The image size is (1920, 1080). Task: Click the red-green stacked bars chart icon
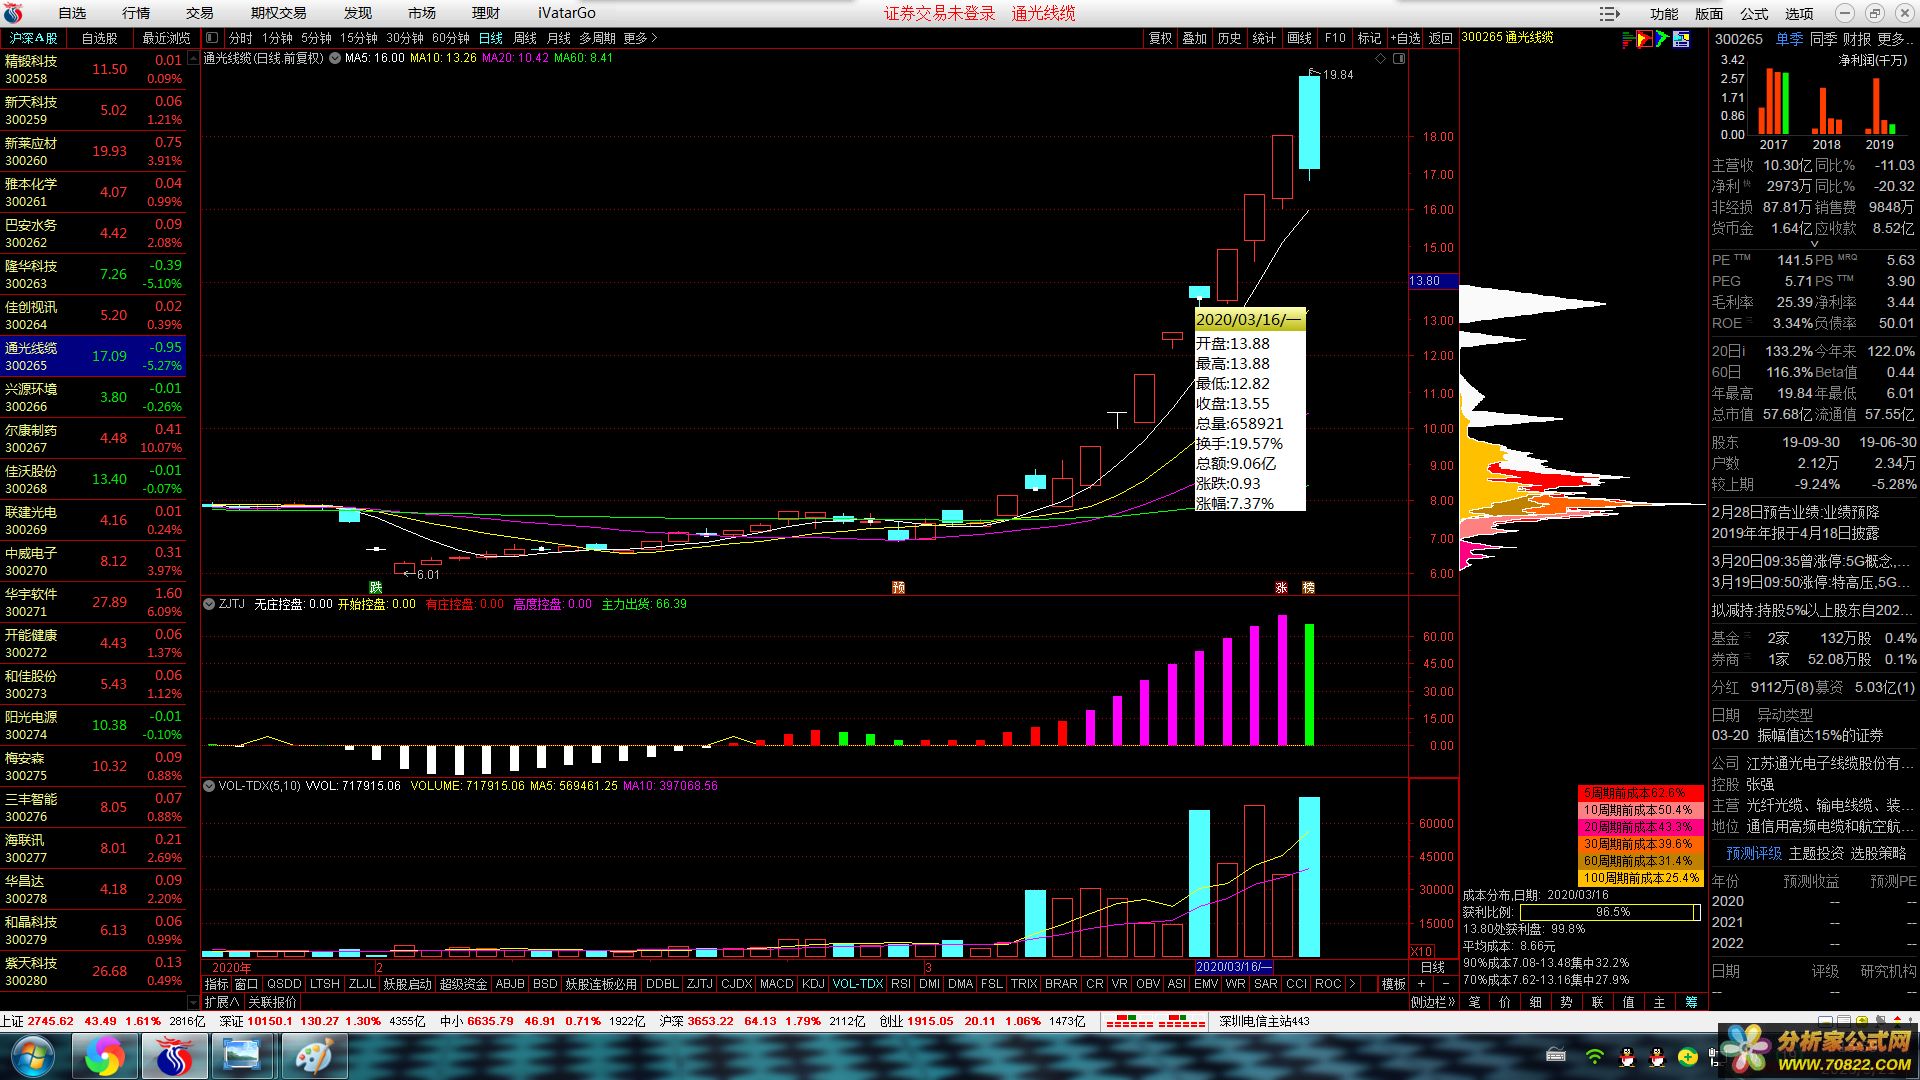(x=1627, y=39)
